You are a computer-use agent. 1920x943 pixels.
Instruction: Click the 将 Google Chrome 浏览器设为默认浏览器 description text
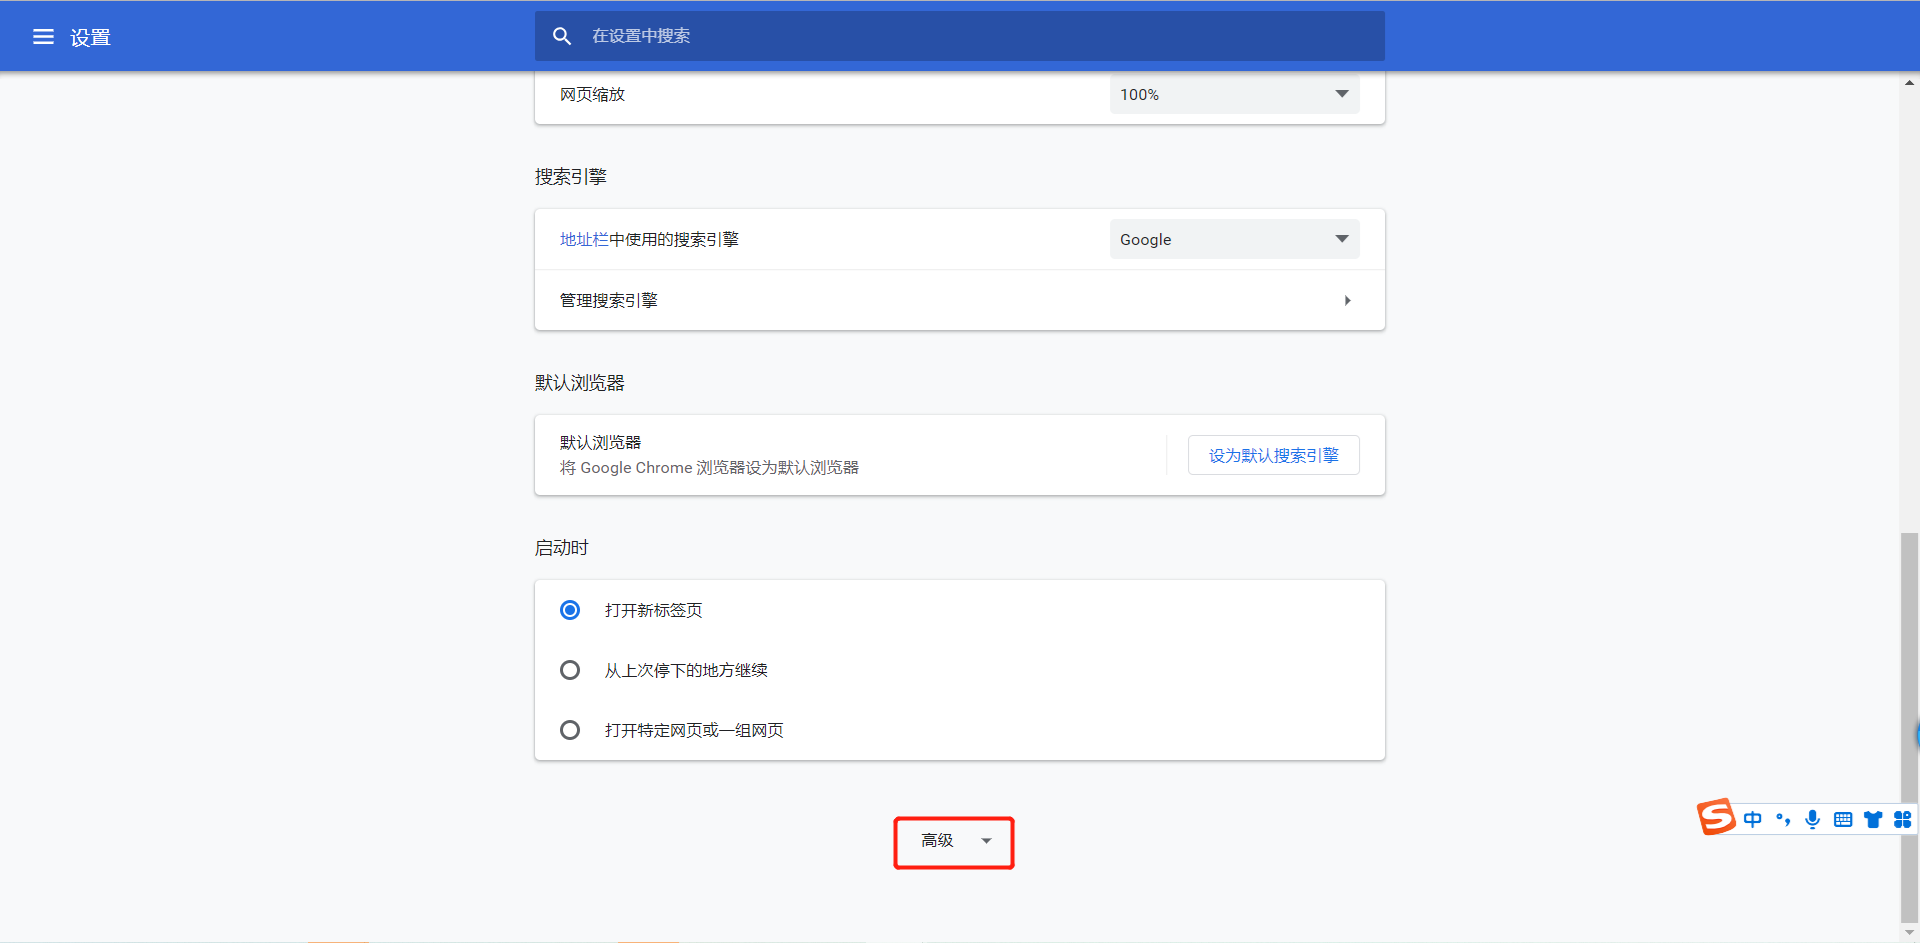pyautogui.click(x=709, y=468)
